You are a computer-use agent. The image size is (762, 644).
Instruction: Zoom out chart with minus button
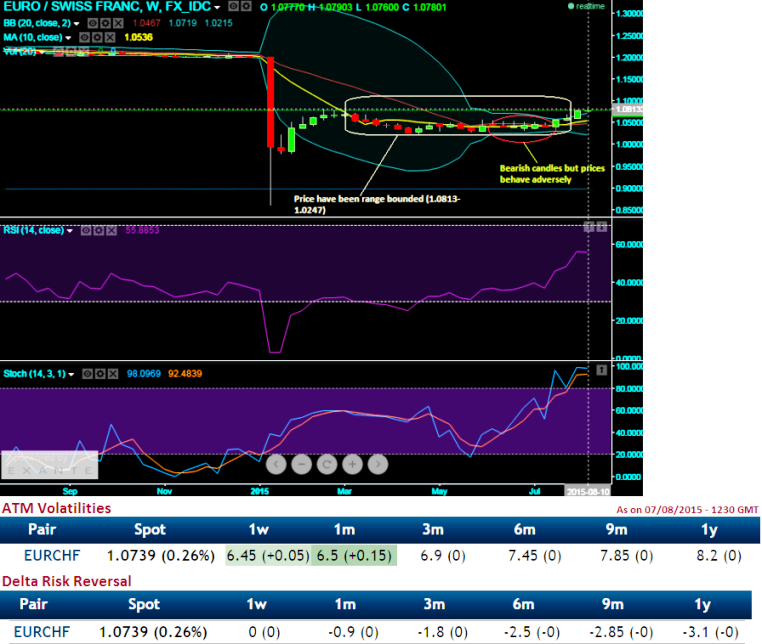pyautogui.click(x=301, y=465)
